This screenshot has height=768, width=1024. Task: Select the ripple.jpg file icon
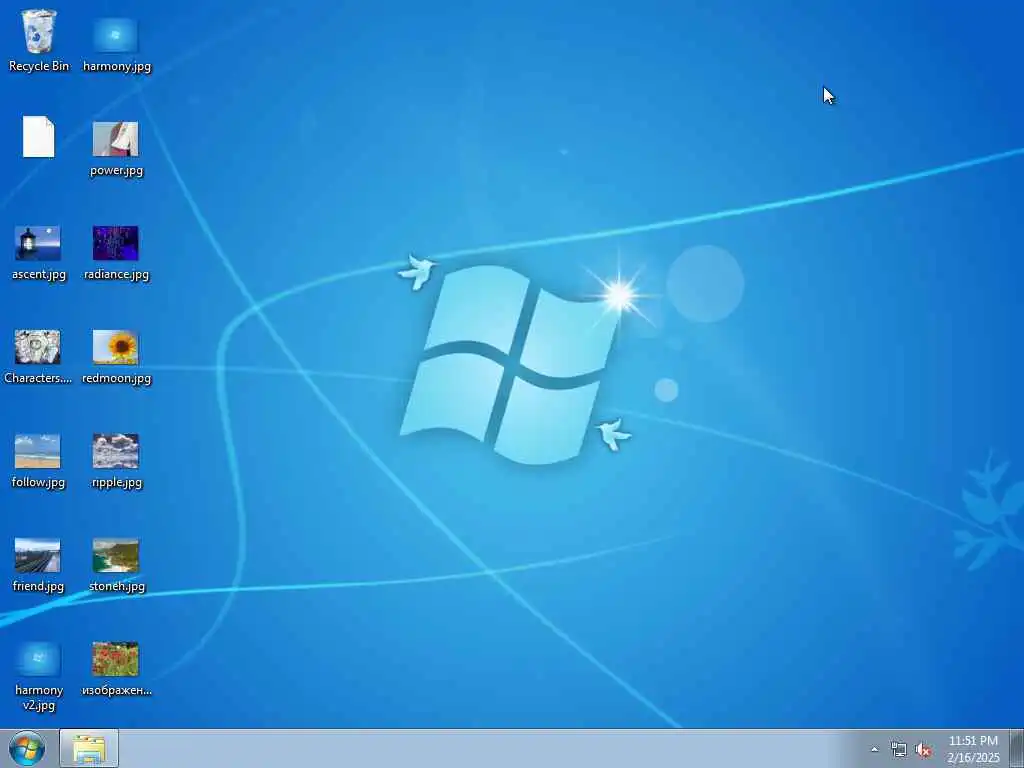pyautogui.click(x=116, y=460)
